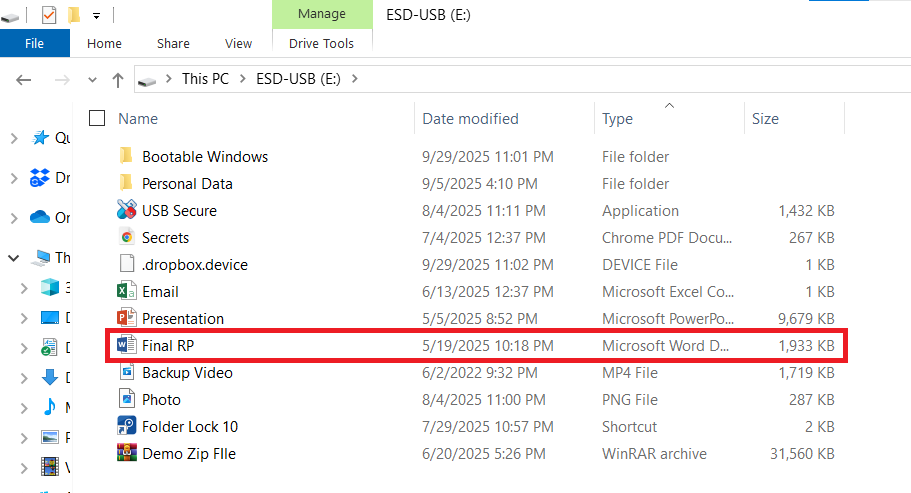The height and width of the screenshot is (493, 911).
Task: Click the Folder Lock 10 shortcut icon
Action: coord(127,426)
